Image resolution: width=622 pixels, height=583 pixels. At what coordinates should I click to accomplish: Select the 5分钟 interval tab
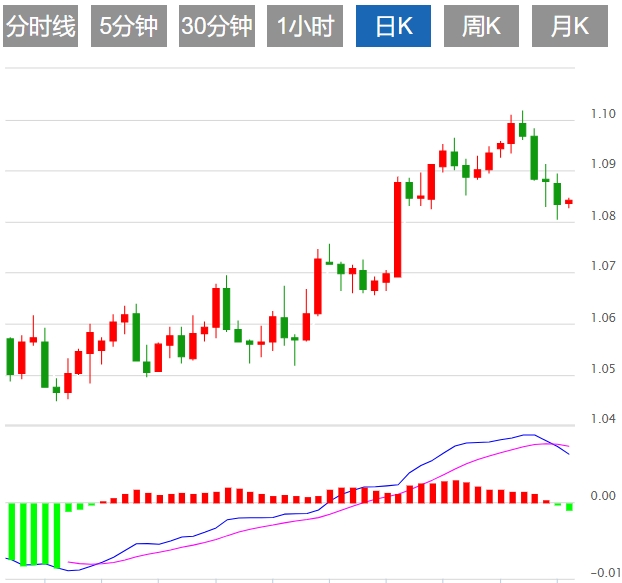(129, 26)
